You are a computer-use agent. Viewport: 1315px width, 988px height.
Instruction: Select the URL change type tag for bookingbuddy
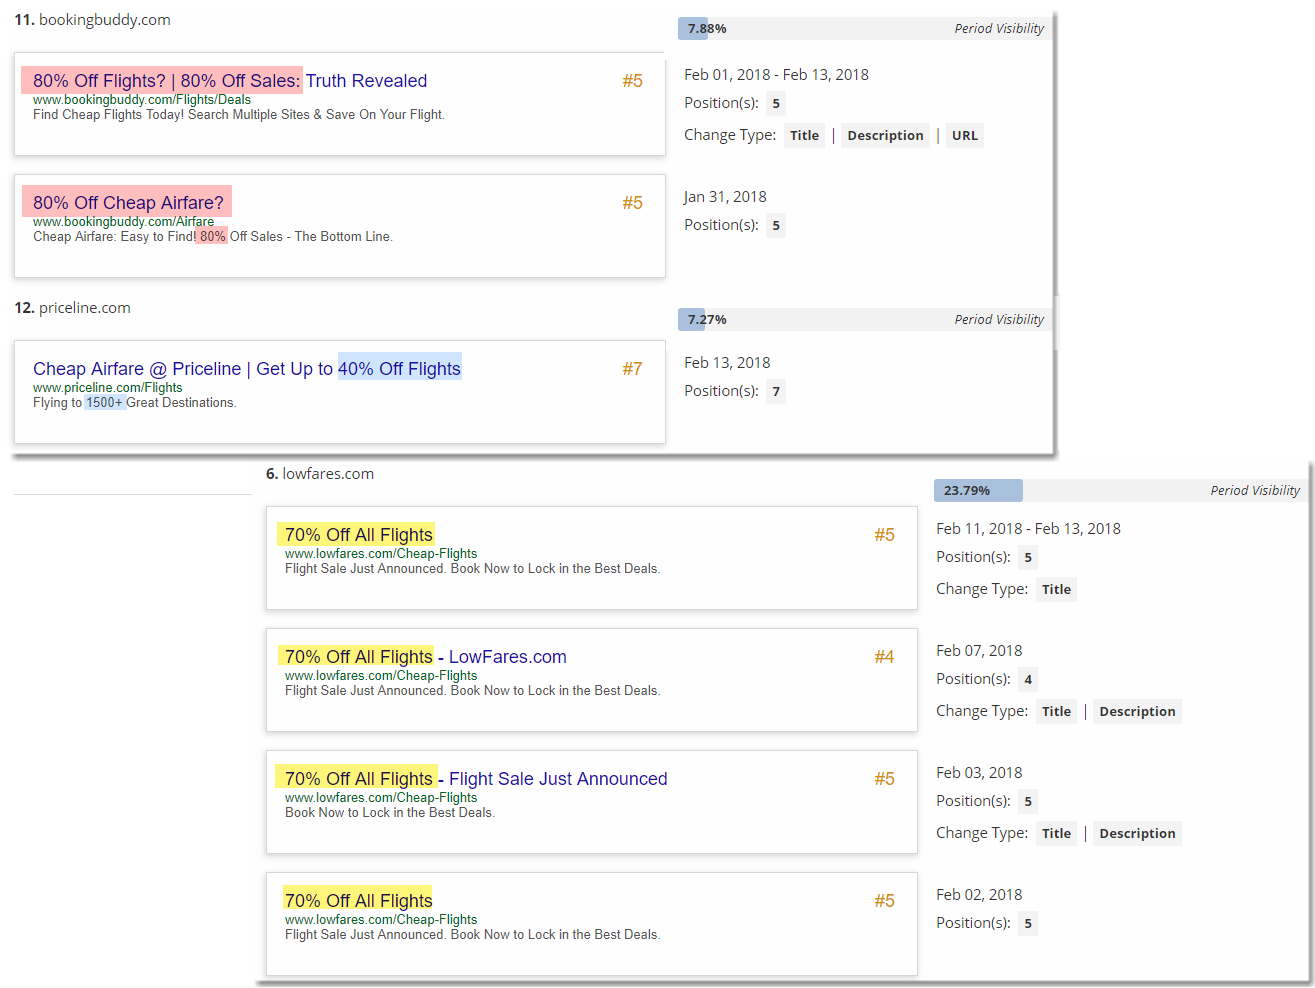pos(965,136)
